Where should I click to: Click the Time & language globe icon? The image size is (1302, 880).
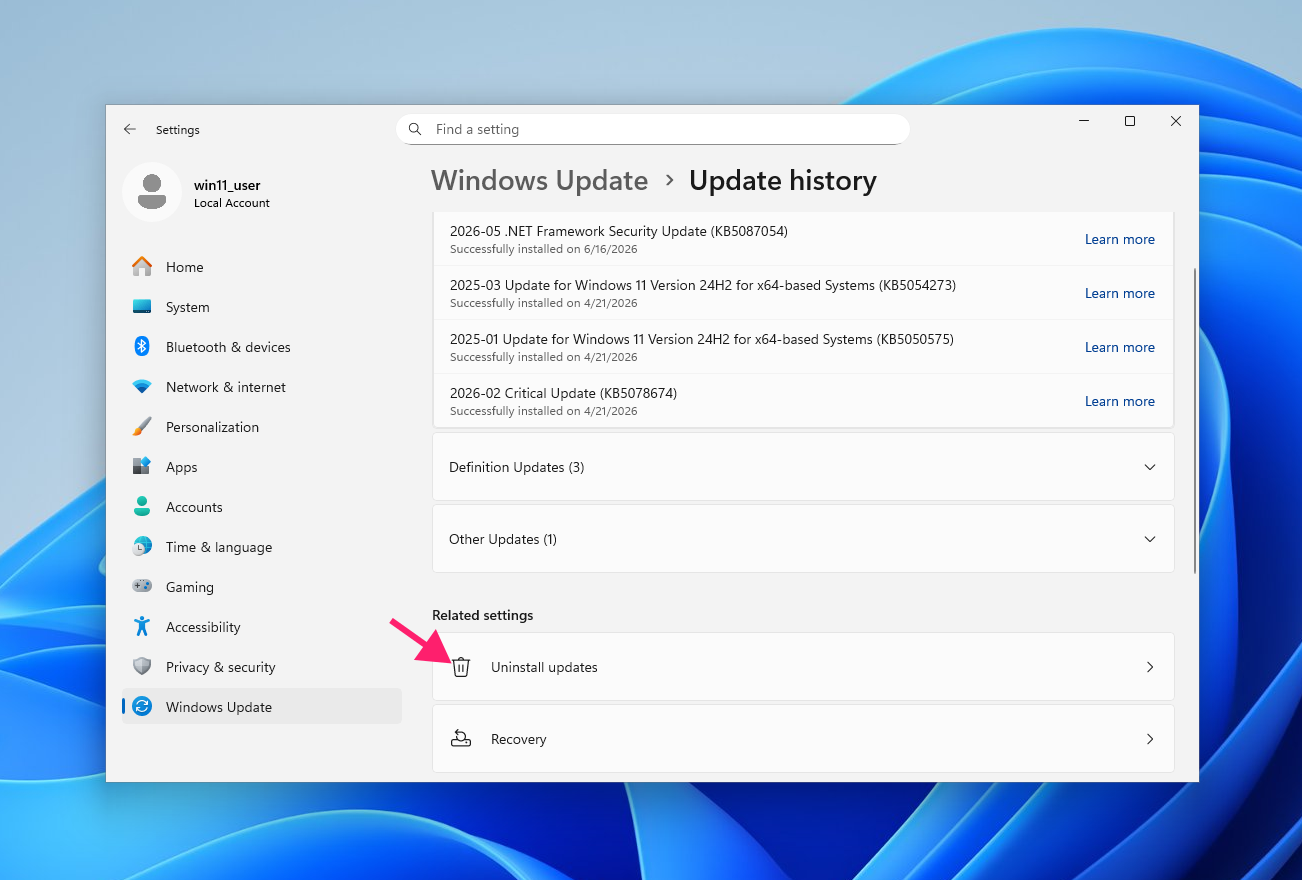(x=142, y=547)
